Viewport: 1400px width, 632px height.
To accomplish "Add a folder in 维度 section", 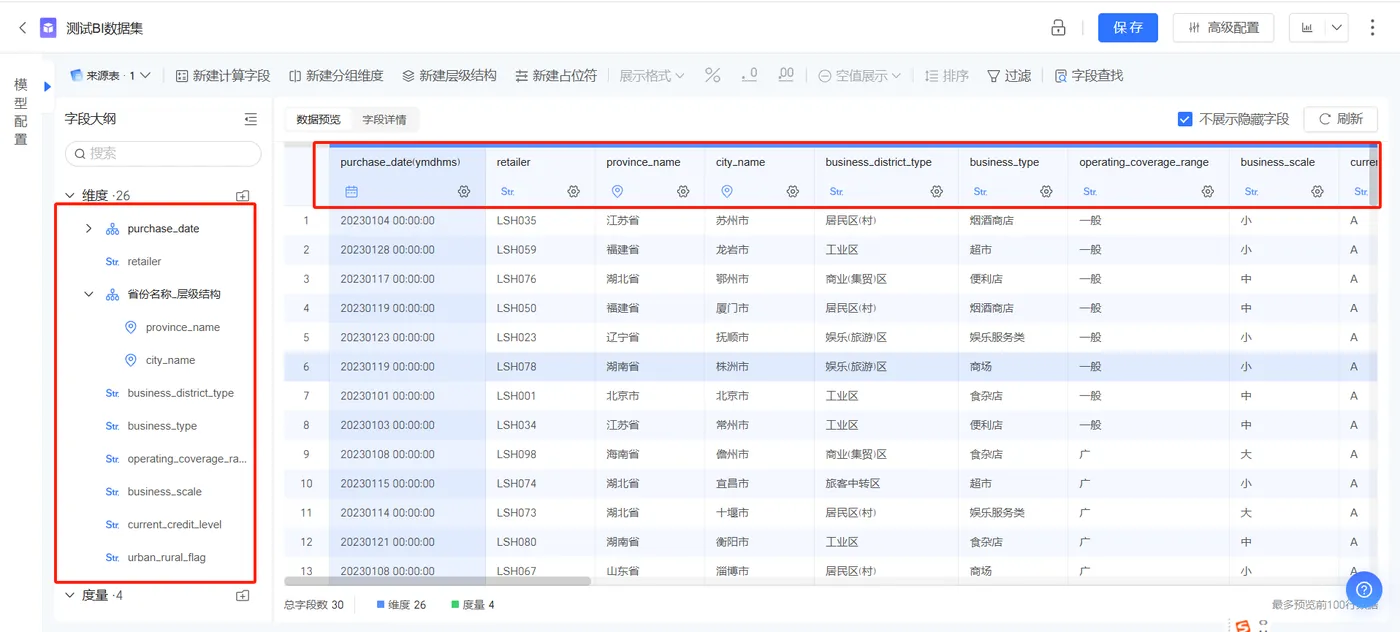I will tap(242, 196).
